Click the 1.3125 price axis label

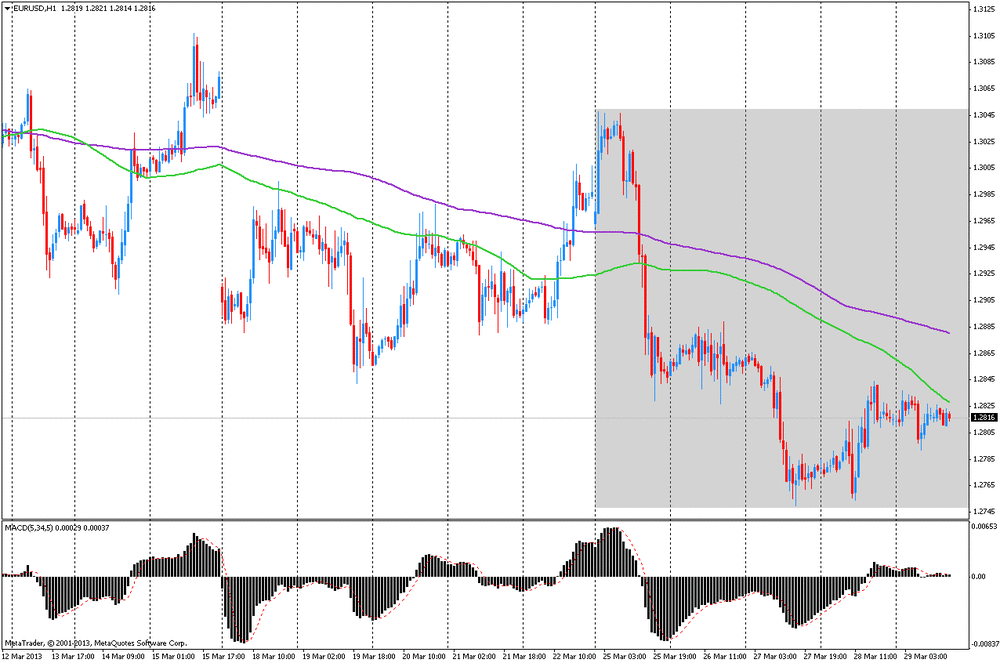pyautogui.click(x=985, y=9)
